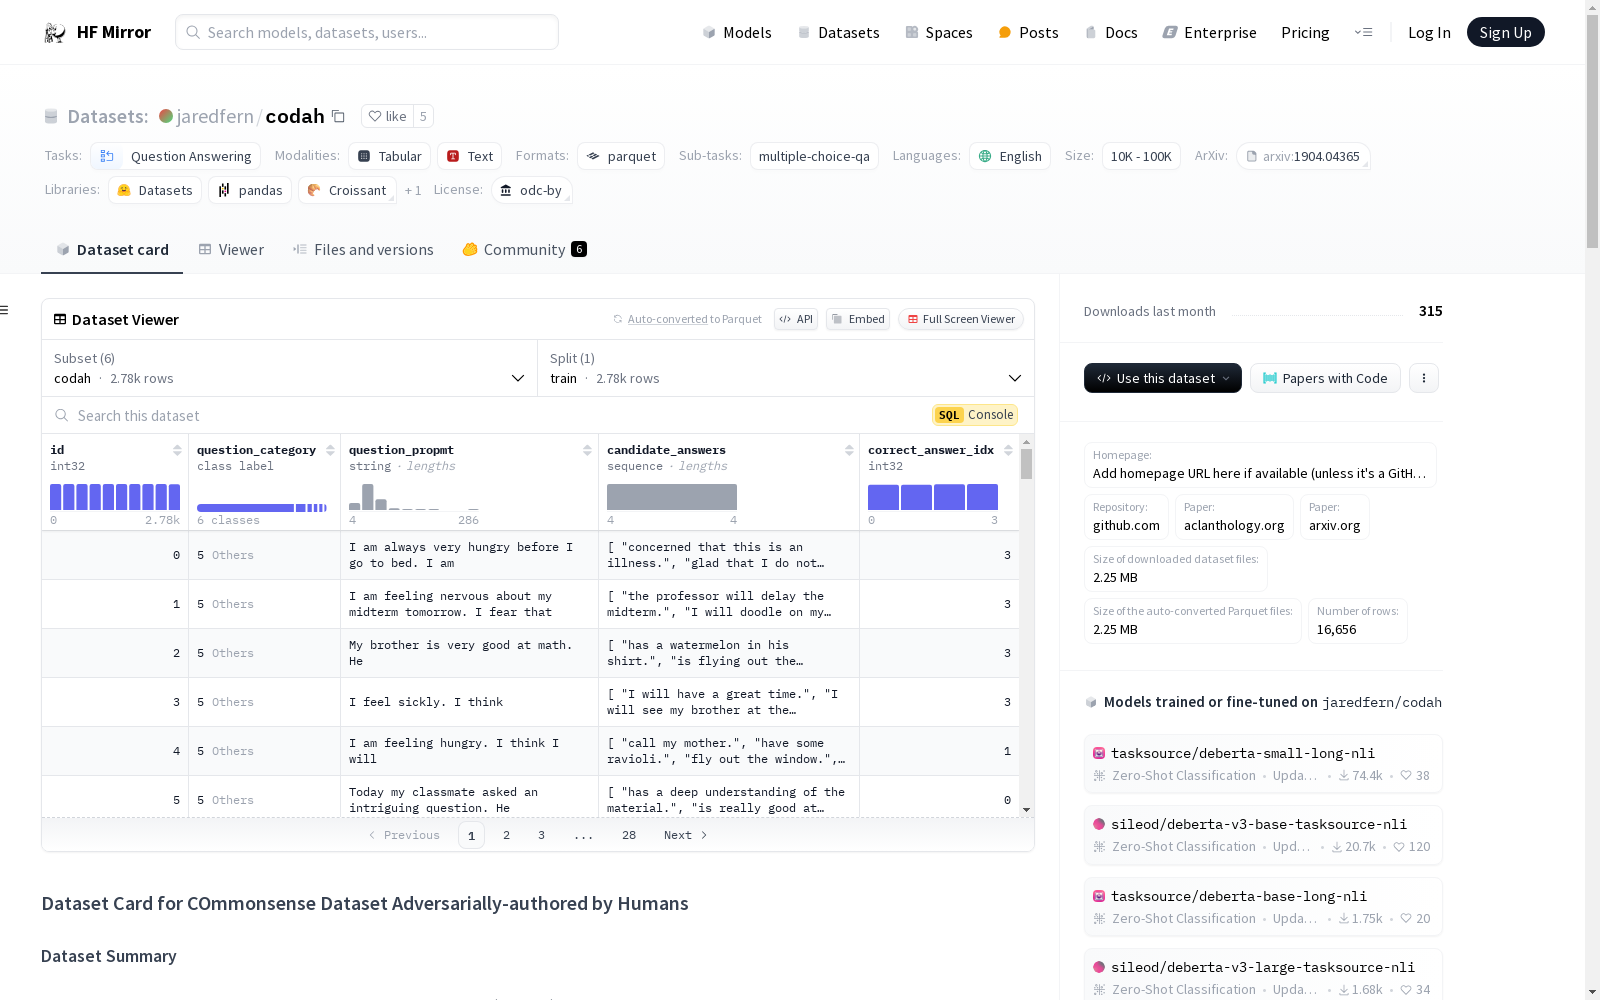Open the Community tab
This screenshot has height=1000, width=1600.
click(524, 250)
